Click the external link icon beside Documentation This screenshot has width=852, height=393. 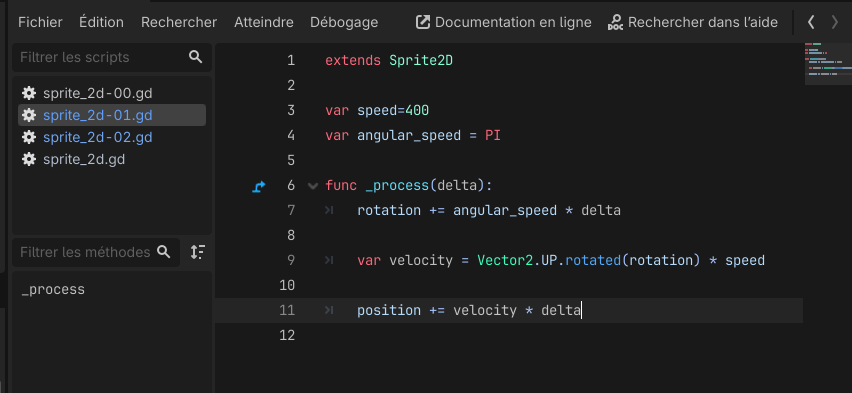[x=423, y=22]
